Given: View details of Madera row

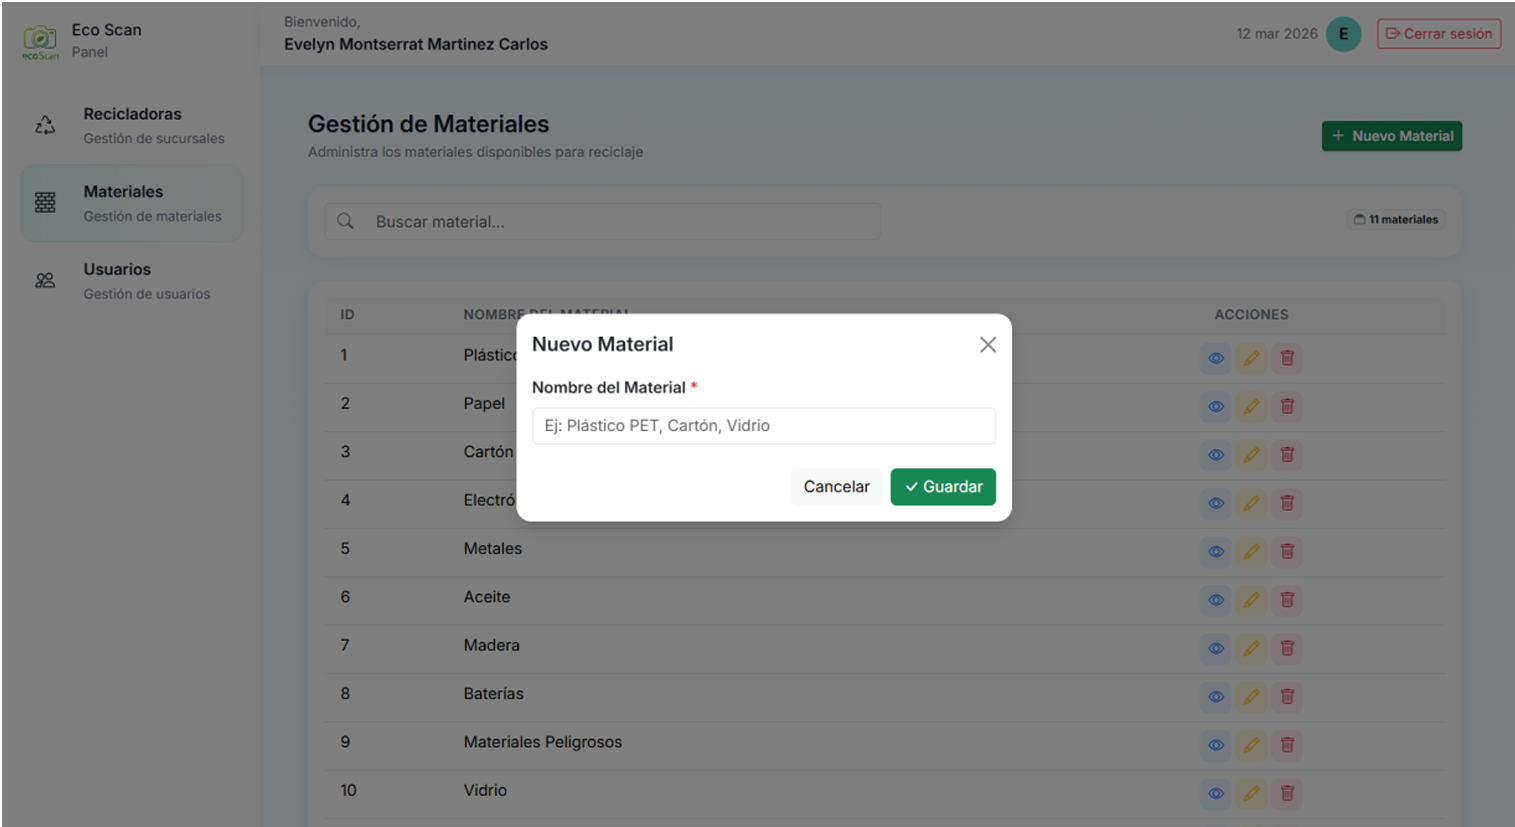Looking at the screenshot, I should (1216, 648).
